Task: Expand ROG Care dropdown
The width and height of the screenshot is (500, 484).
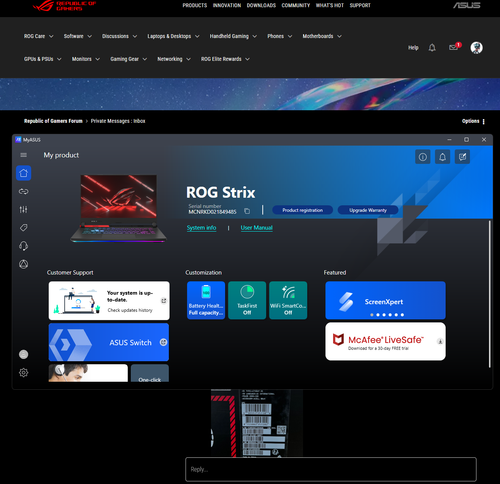Action: 38,36
